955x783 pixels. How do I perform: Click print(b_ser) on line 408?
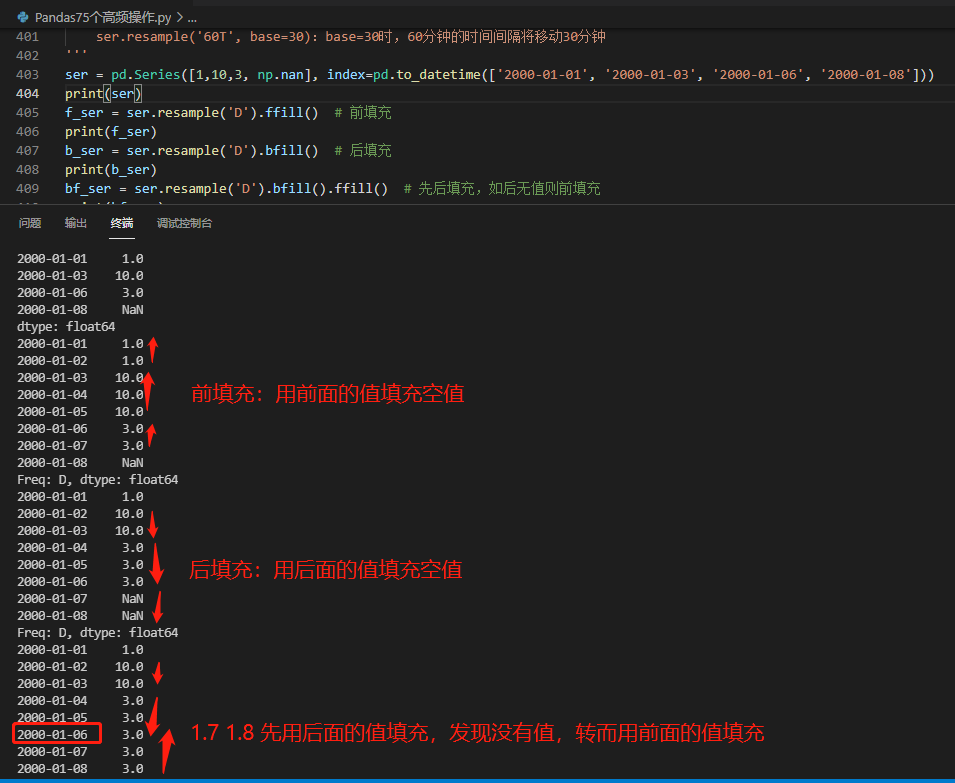tap(111, 169)
